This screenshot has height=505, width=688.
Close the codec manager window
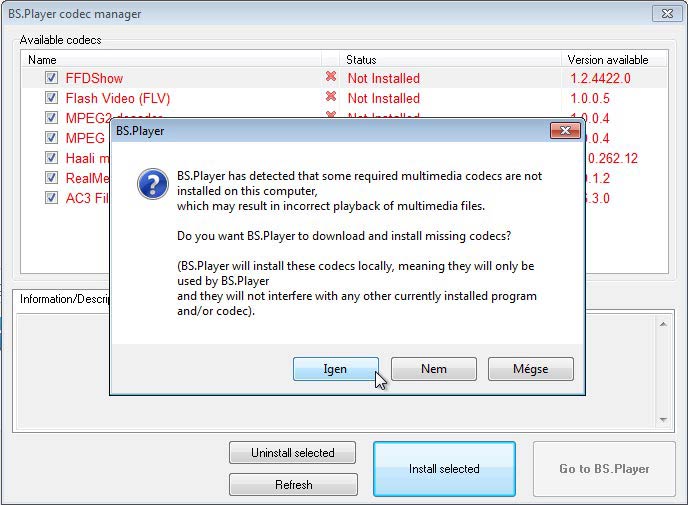tap(667, 14)
